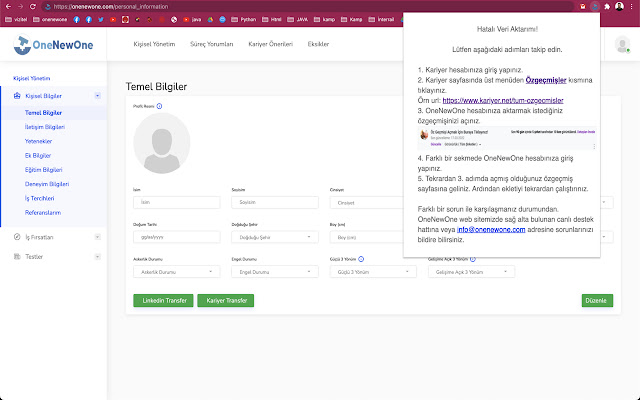Click the OneNewOne logo

(53, 44)
